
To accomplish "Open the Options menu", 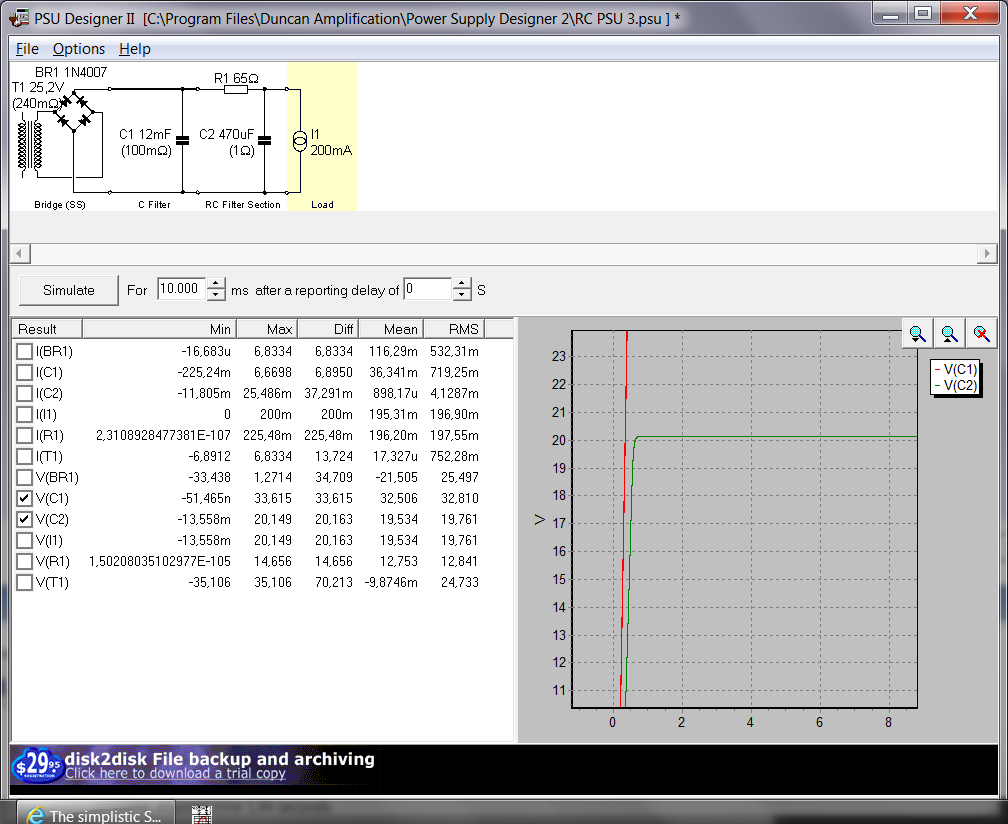I will (x=78, y=49).
